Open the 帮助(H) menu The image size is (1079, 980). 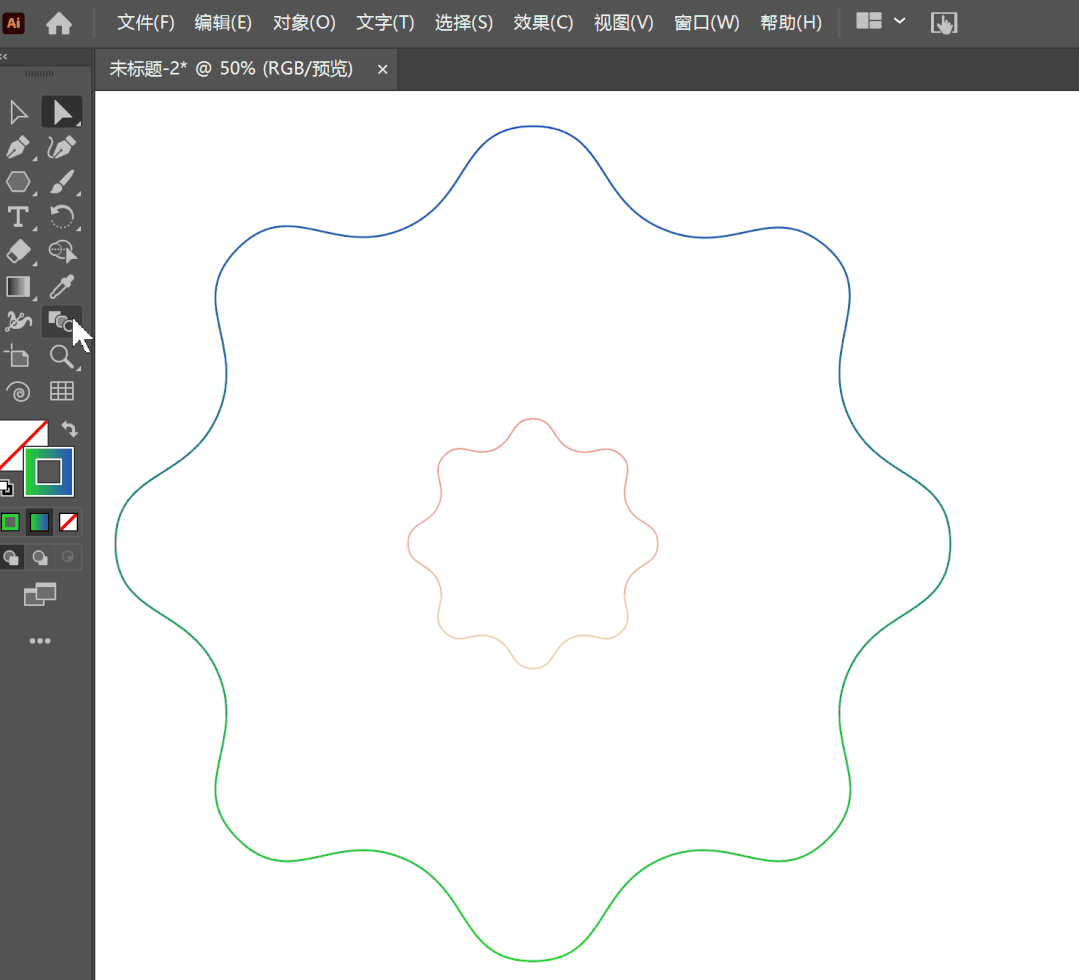point(791,23)
